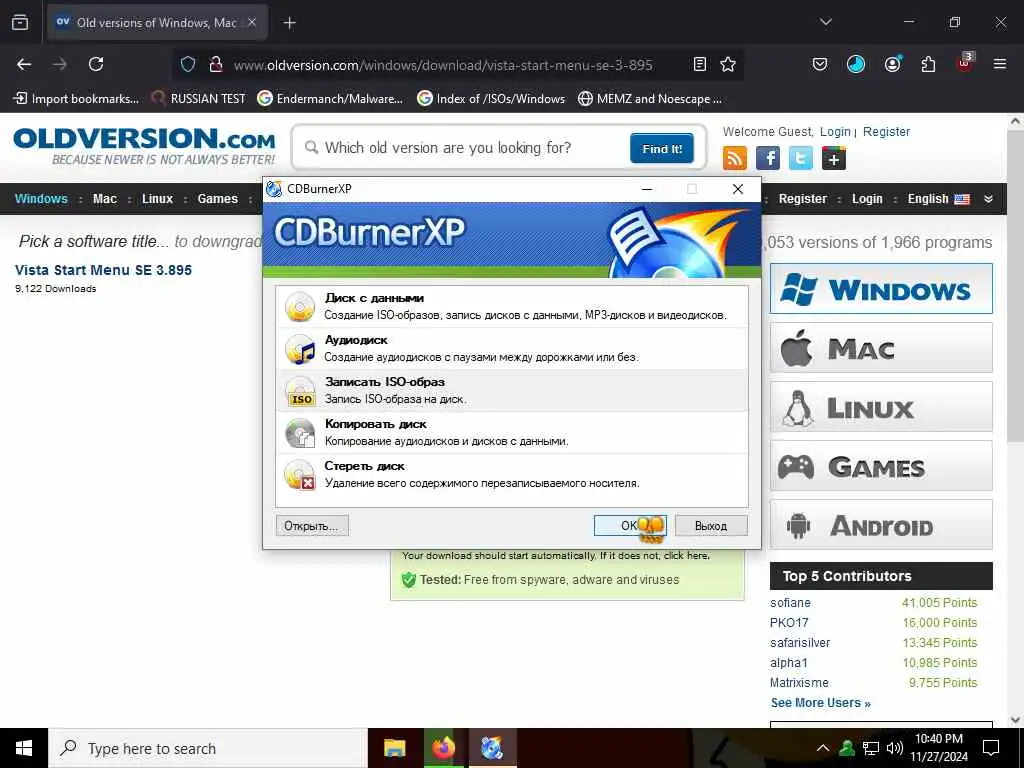The image size is (1024, 768).
Task: Toggle reader view in address bar
Action: tap(699, 64)
